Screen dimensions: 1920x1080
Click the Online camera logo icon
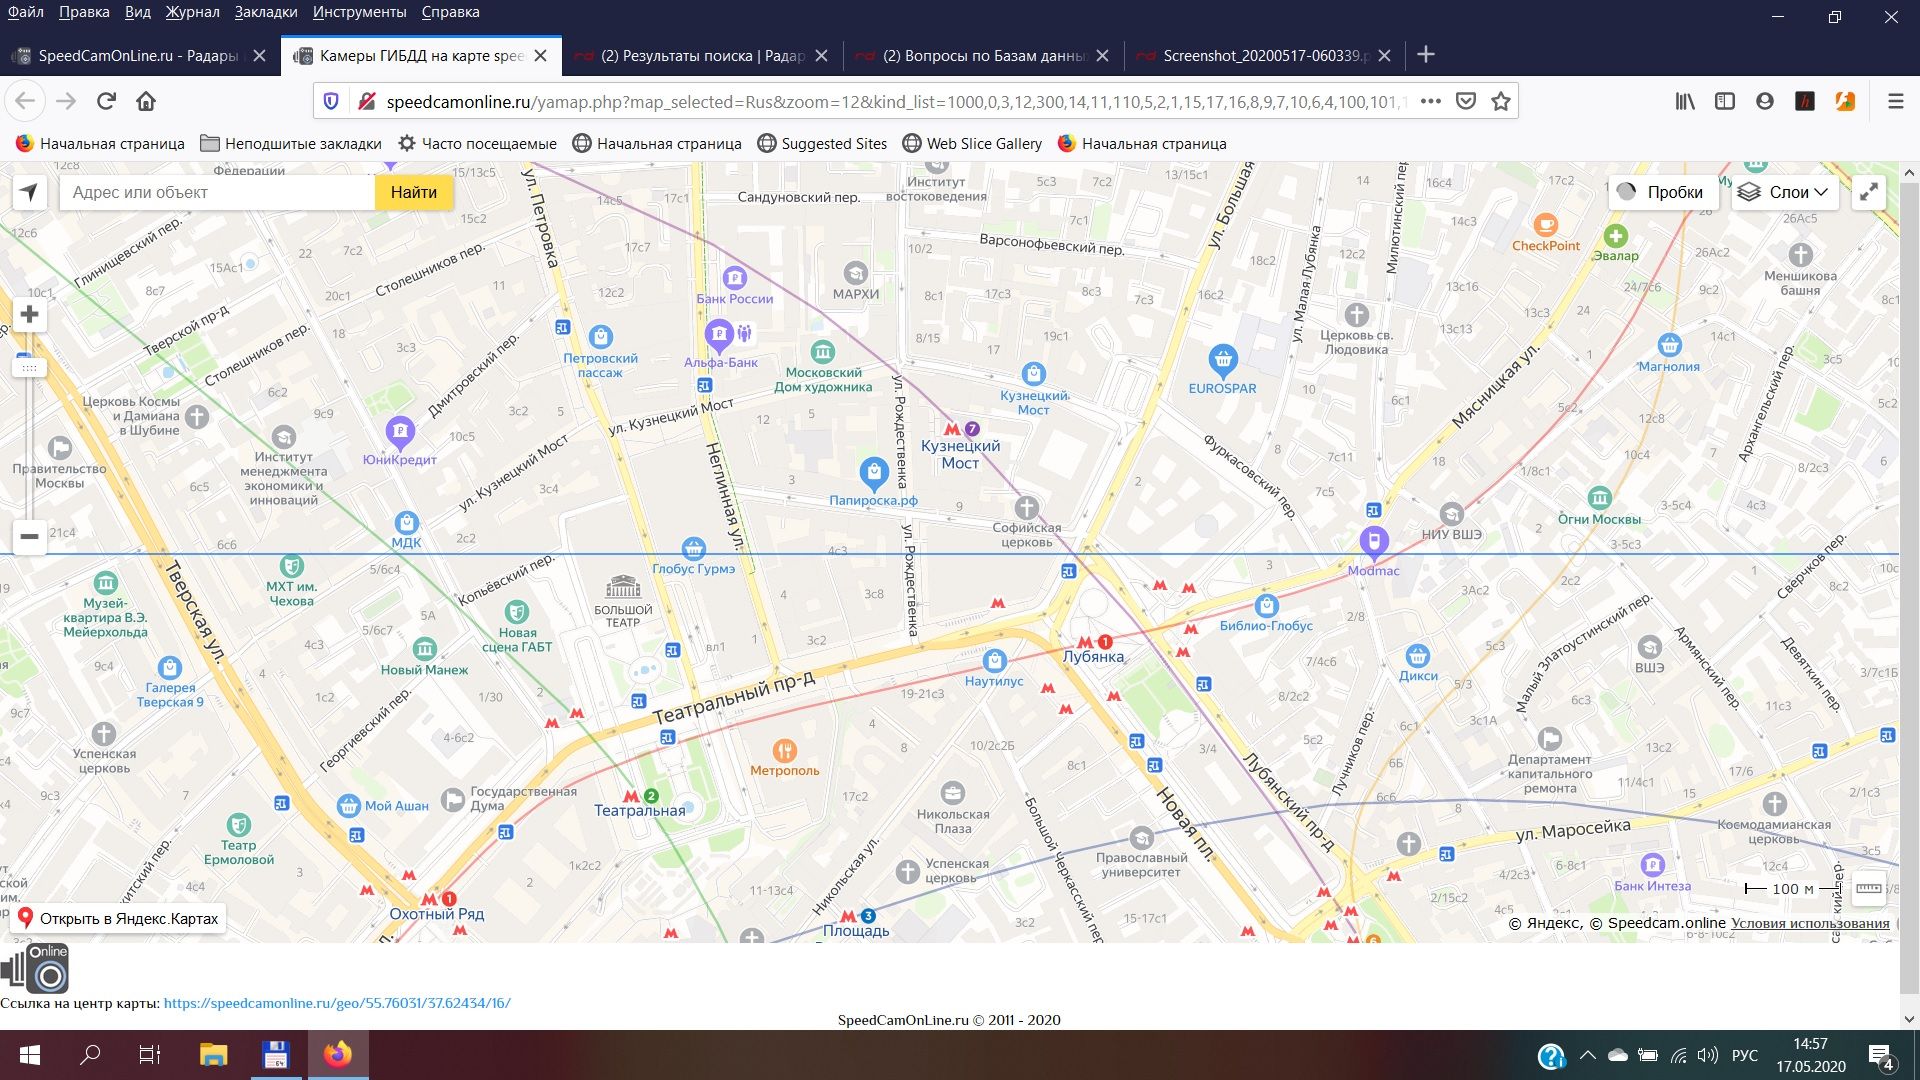(36, 968)
